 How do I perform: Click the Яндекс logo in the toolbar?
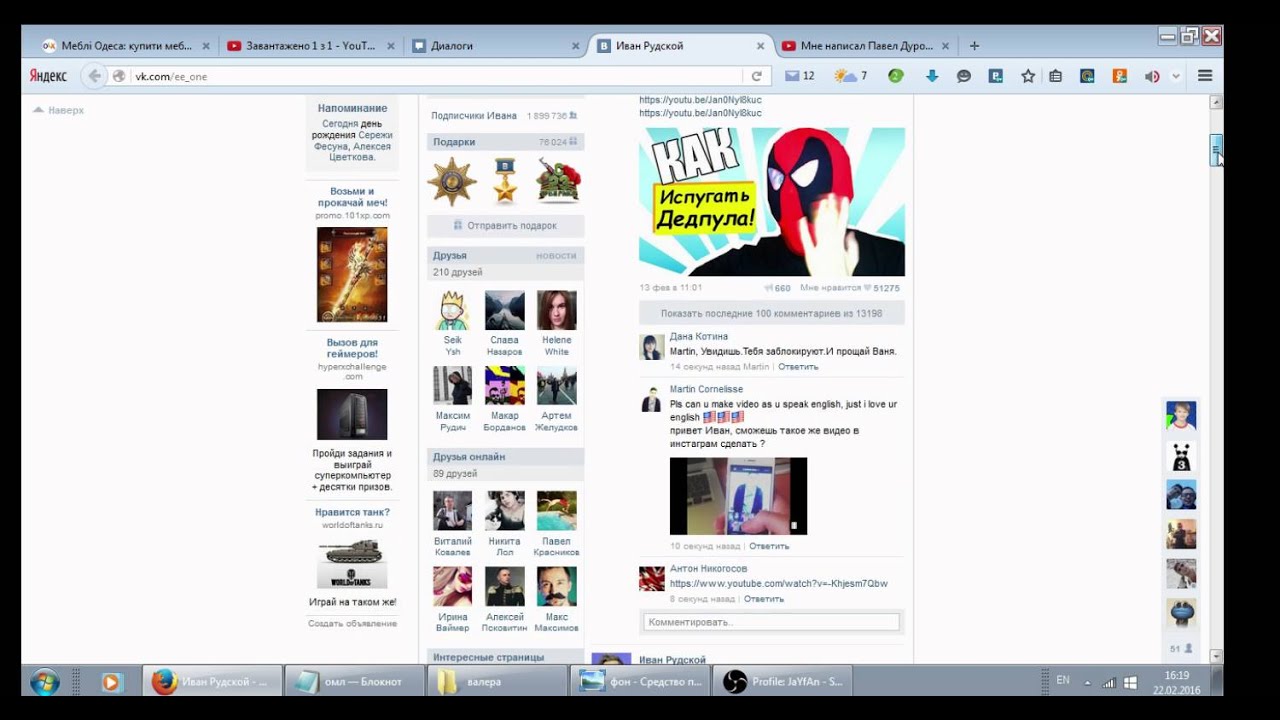pyautogui.click(x=48, y=76)
